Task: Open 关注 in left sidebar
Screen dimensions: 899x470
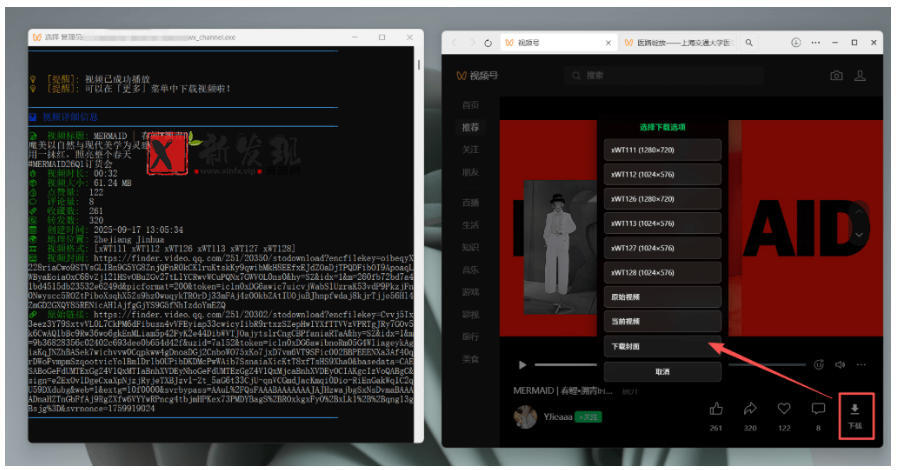Action: pyautogui.click(x=471, y=150)
